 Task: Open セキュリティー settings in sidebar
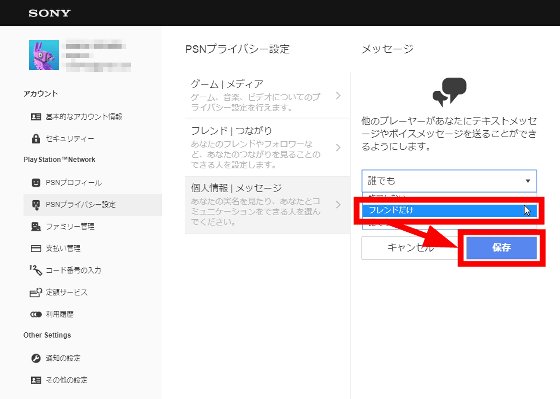point(70,139)
